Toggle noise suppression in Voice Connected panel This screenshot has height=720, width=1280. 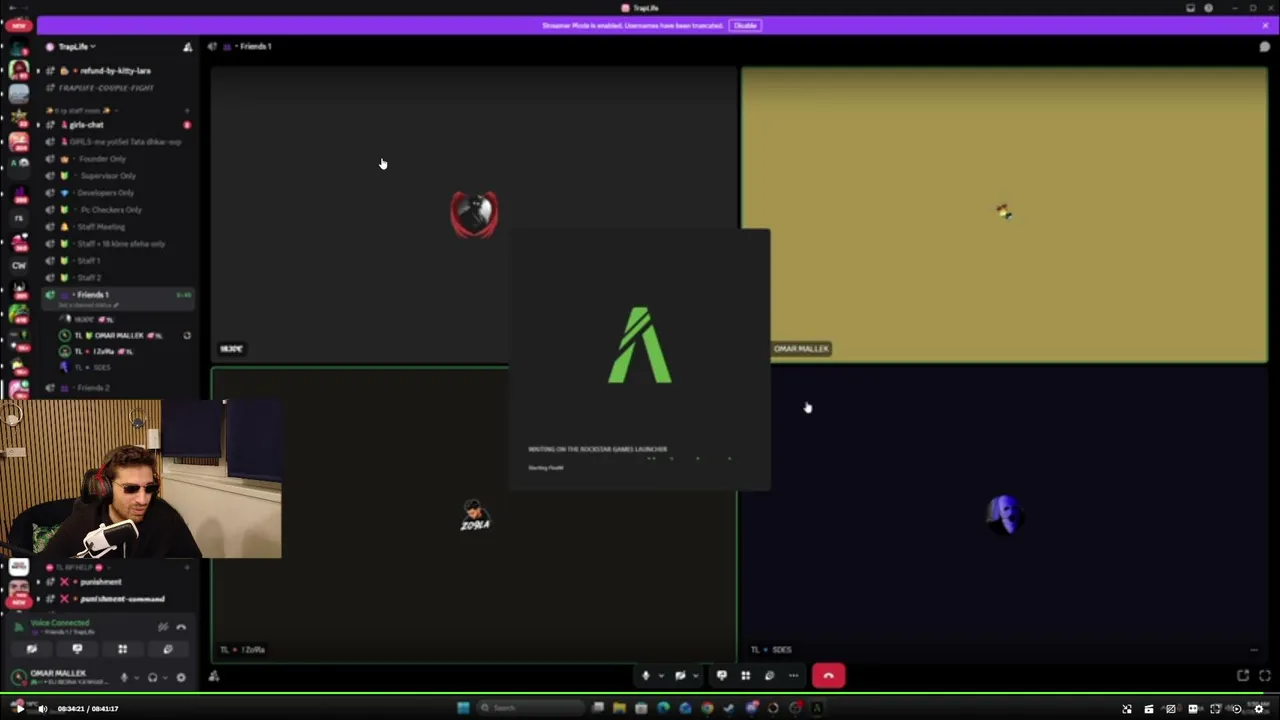click(x=163, y=627)
